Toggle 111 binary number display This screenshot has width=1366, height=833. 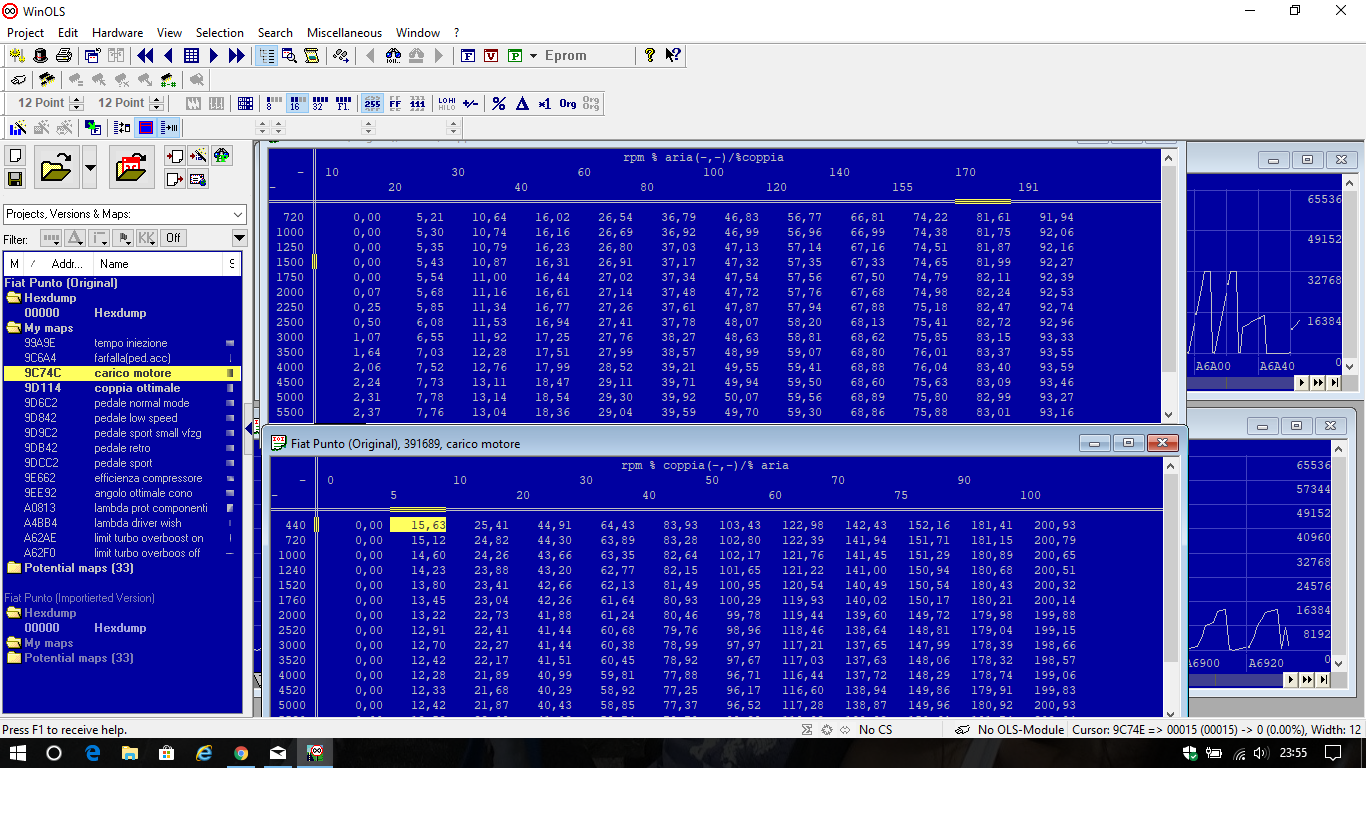pyautogui.click(x=418, y=103)
